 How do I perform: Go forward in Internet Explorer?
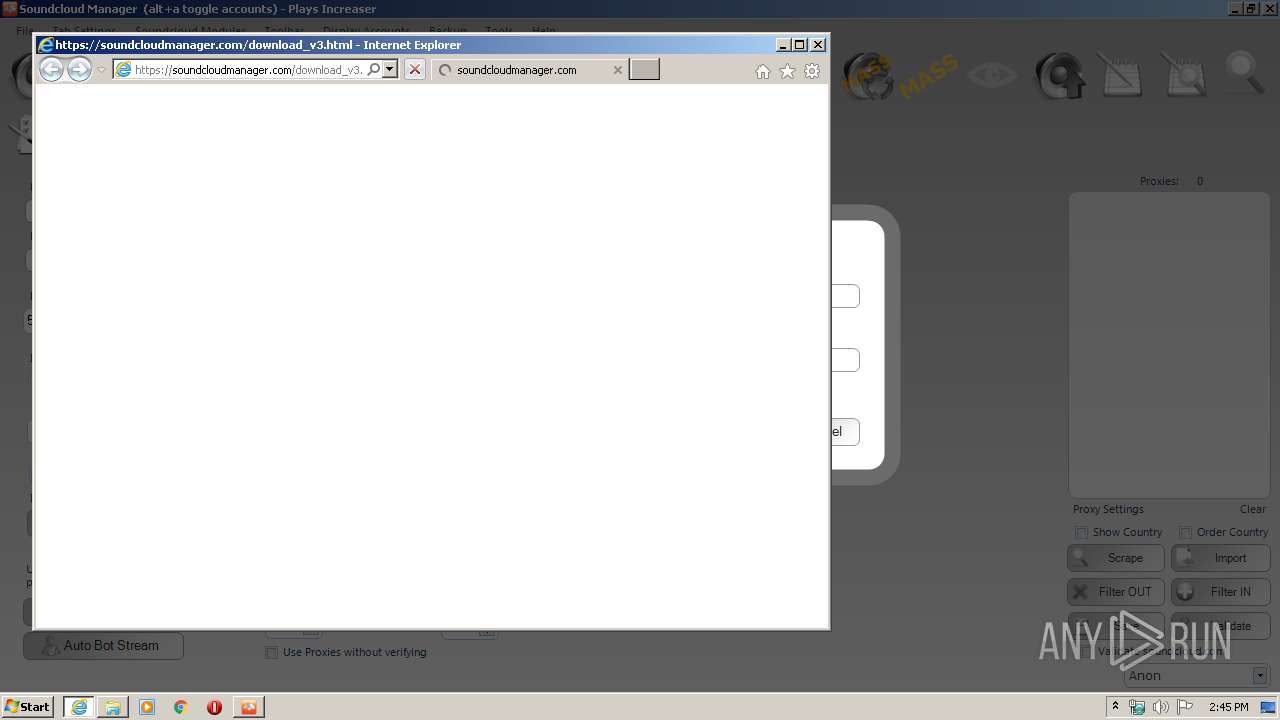pos(79,69)
